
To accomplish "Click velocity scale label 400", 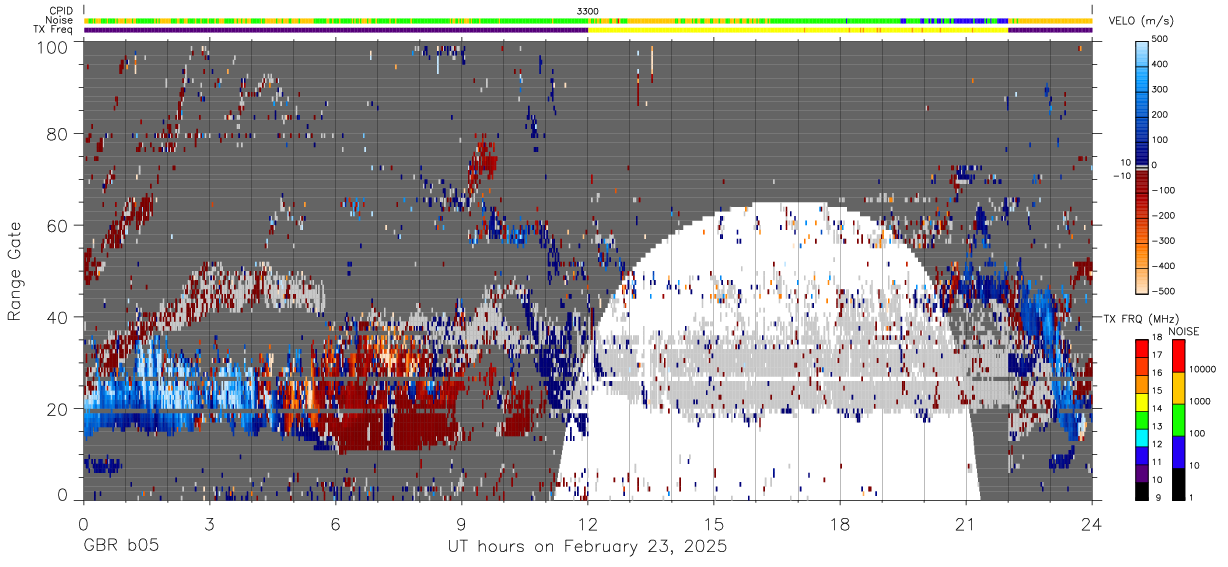I will (1161, 65).
